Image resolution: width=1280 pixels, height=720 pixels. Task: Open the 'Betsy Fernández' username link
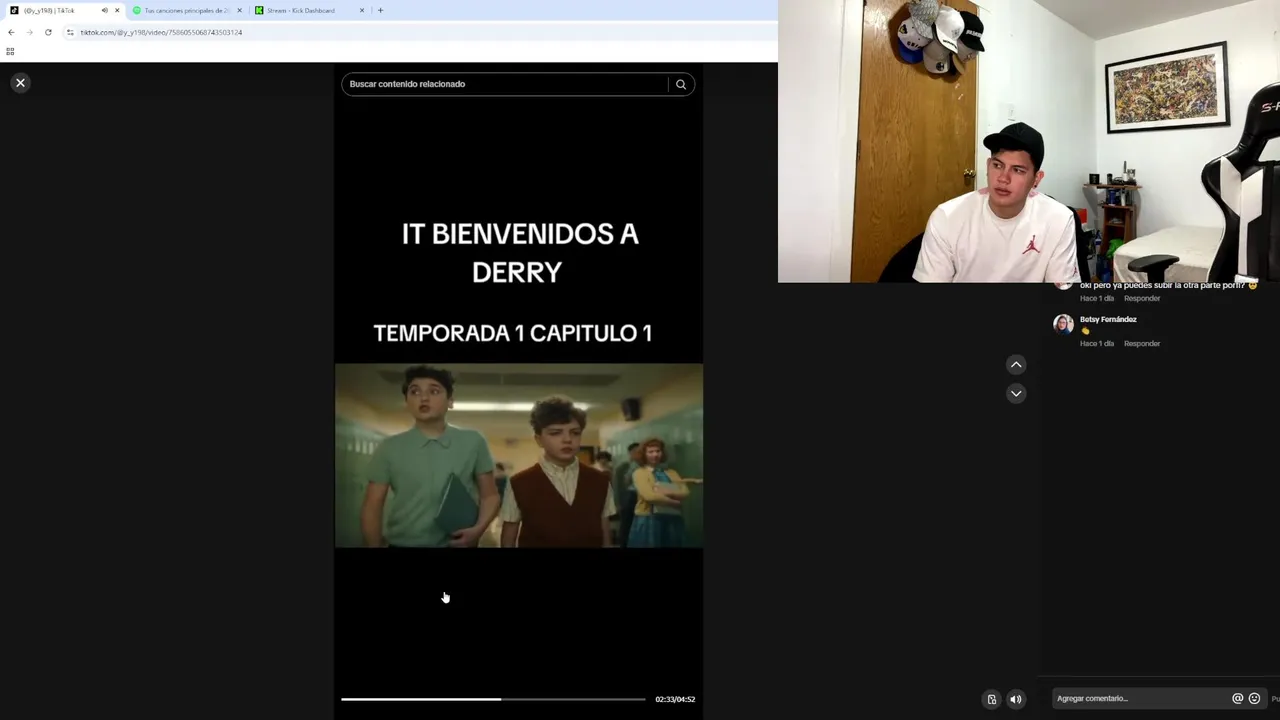click(1108, 319)
